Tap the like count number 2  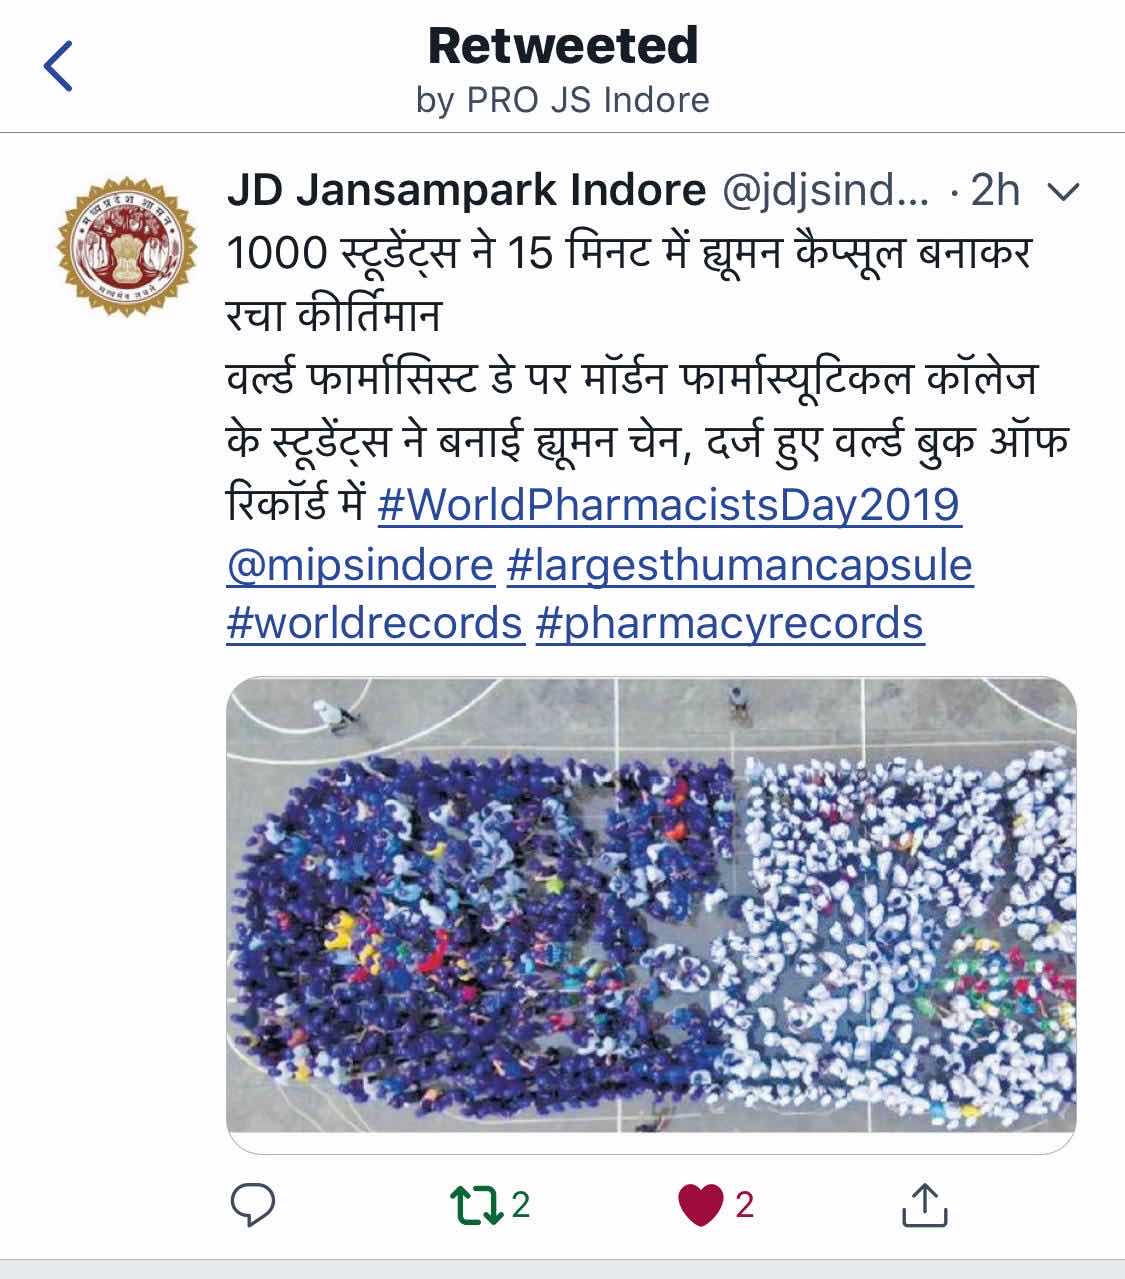click(744, 1205)
